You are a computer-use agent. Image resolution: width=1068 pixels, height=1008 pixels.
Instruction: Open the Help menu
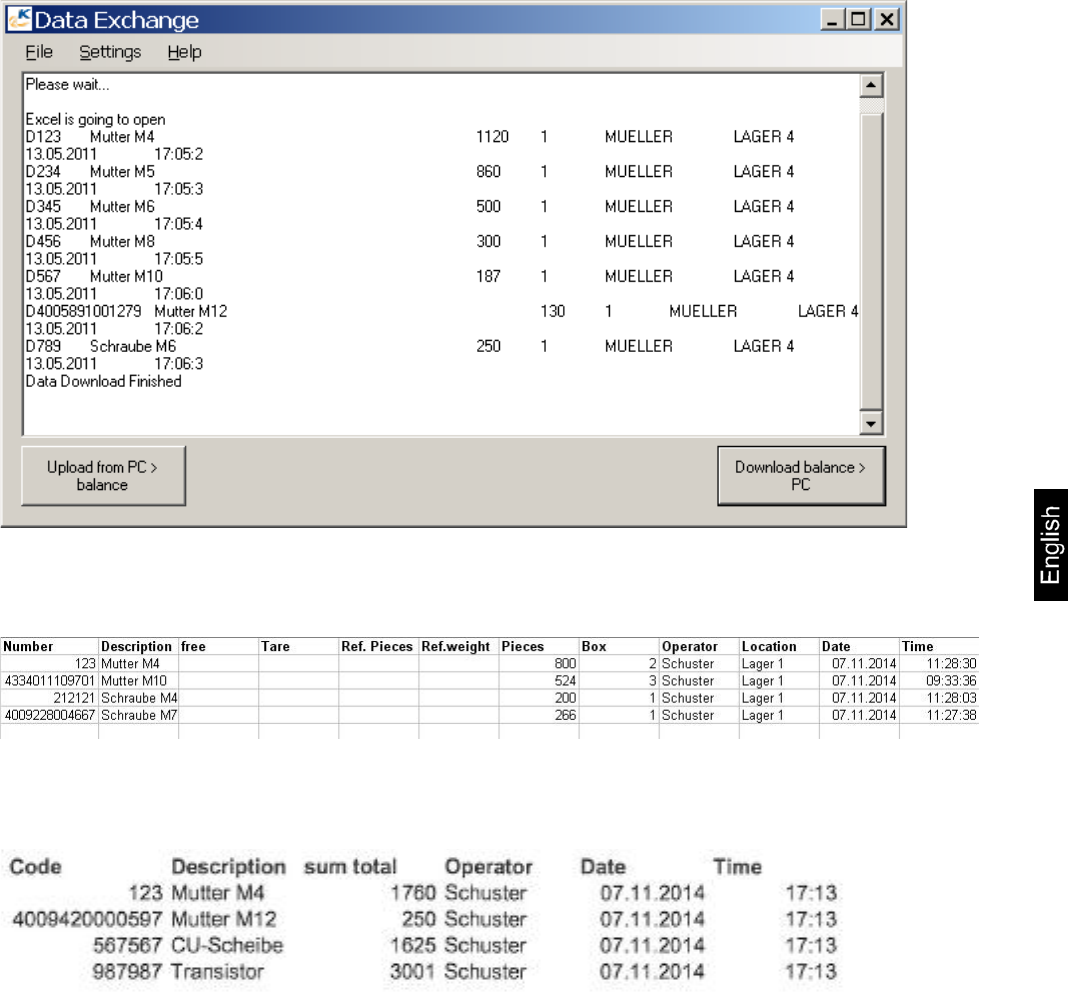click(x=185, y=52)
